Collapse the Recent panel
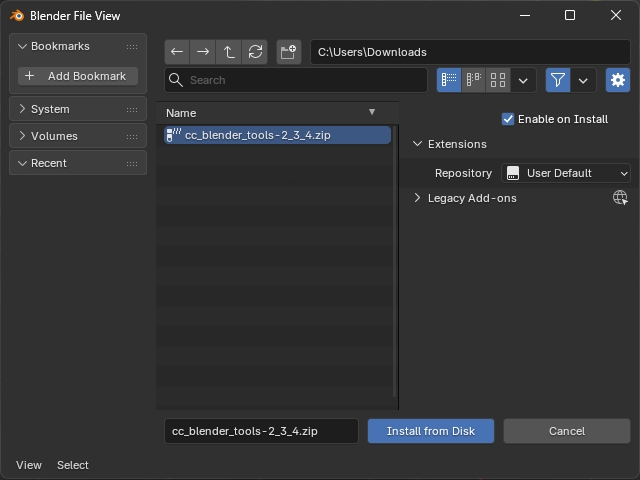Viewport: 640px width, 480px height. pyautogui.click(x=22, y=163)
